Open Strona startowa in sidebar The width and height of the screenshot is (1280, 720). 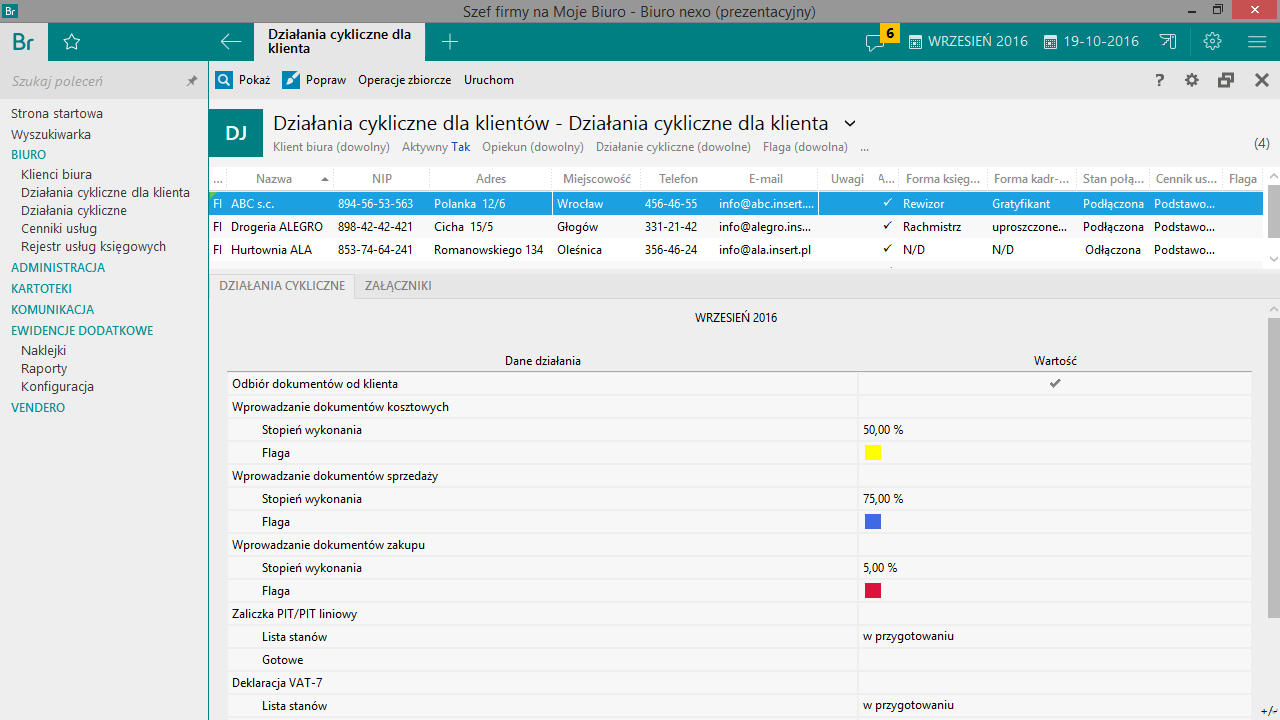coord(57,114)
